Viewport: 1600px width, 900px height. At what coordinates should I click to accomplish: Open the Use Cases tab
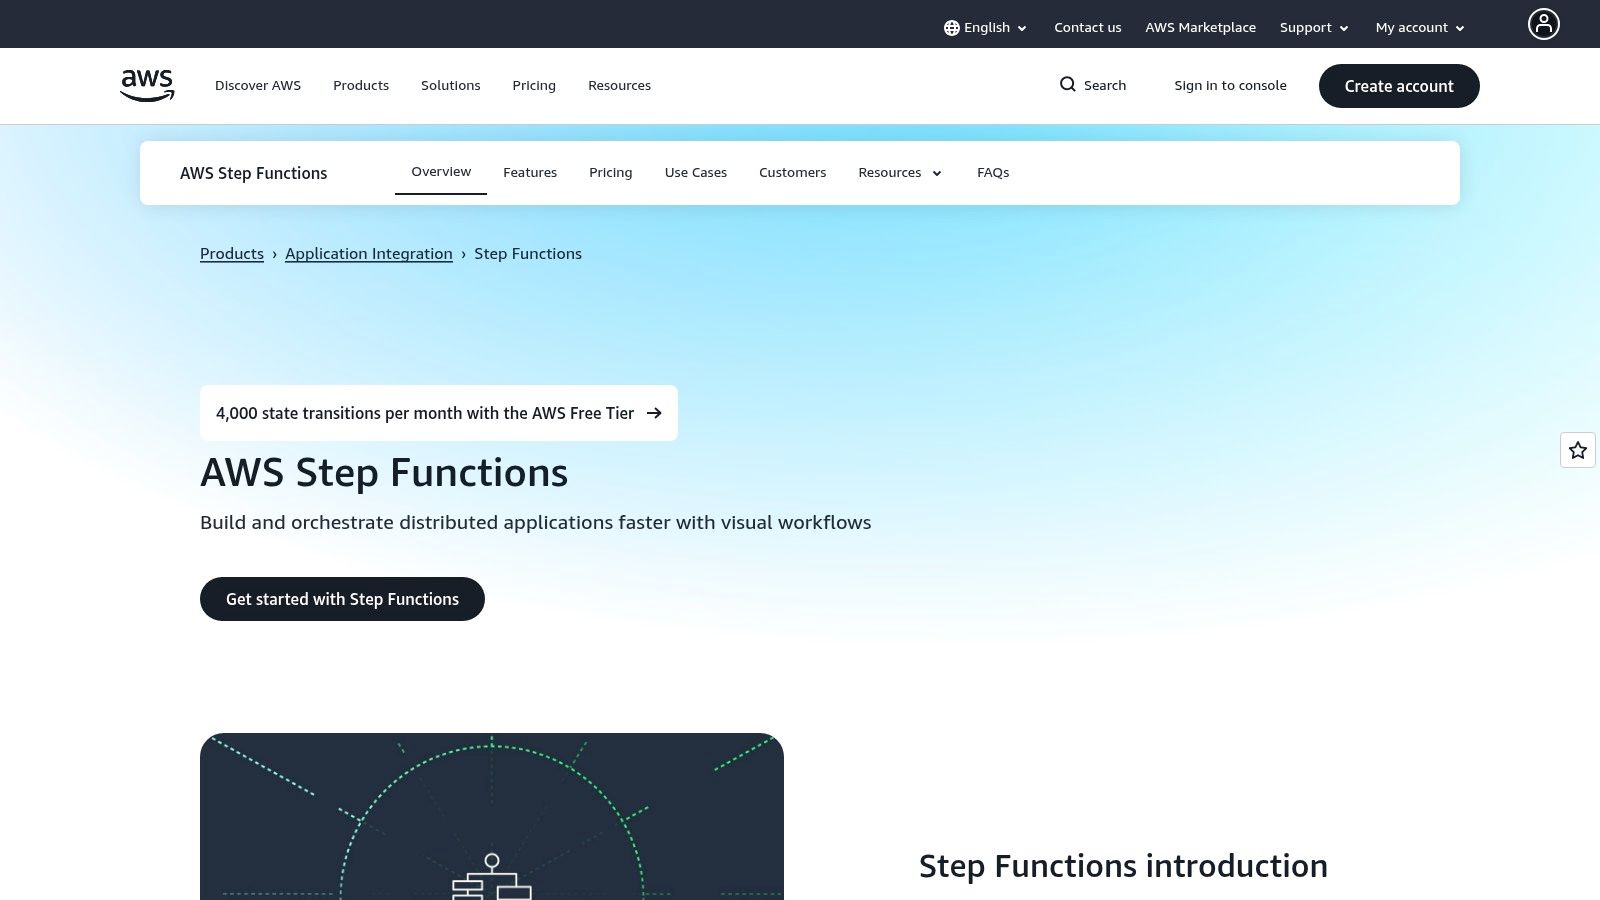point(696,172)
